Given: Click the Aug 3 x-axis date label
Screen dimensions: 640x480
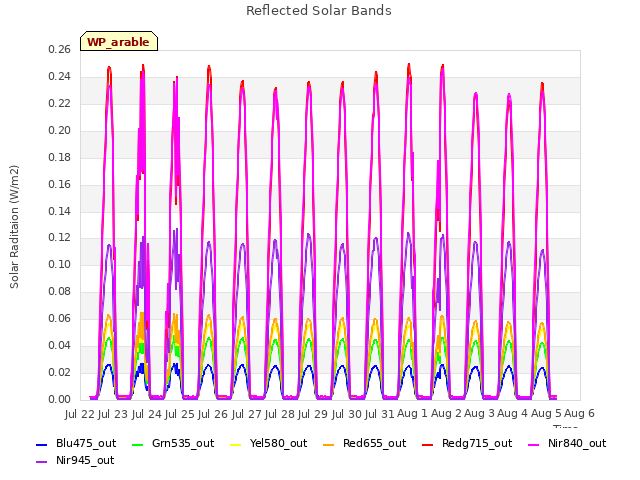Looking at the screenshot, I should tap(480, 413).
